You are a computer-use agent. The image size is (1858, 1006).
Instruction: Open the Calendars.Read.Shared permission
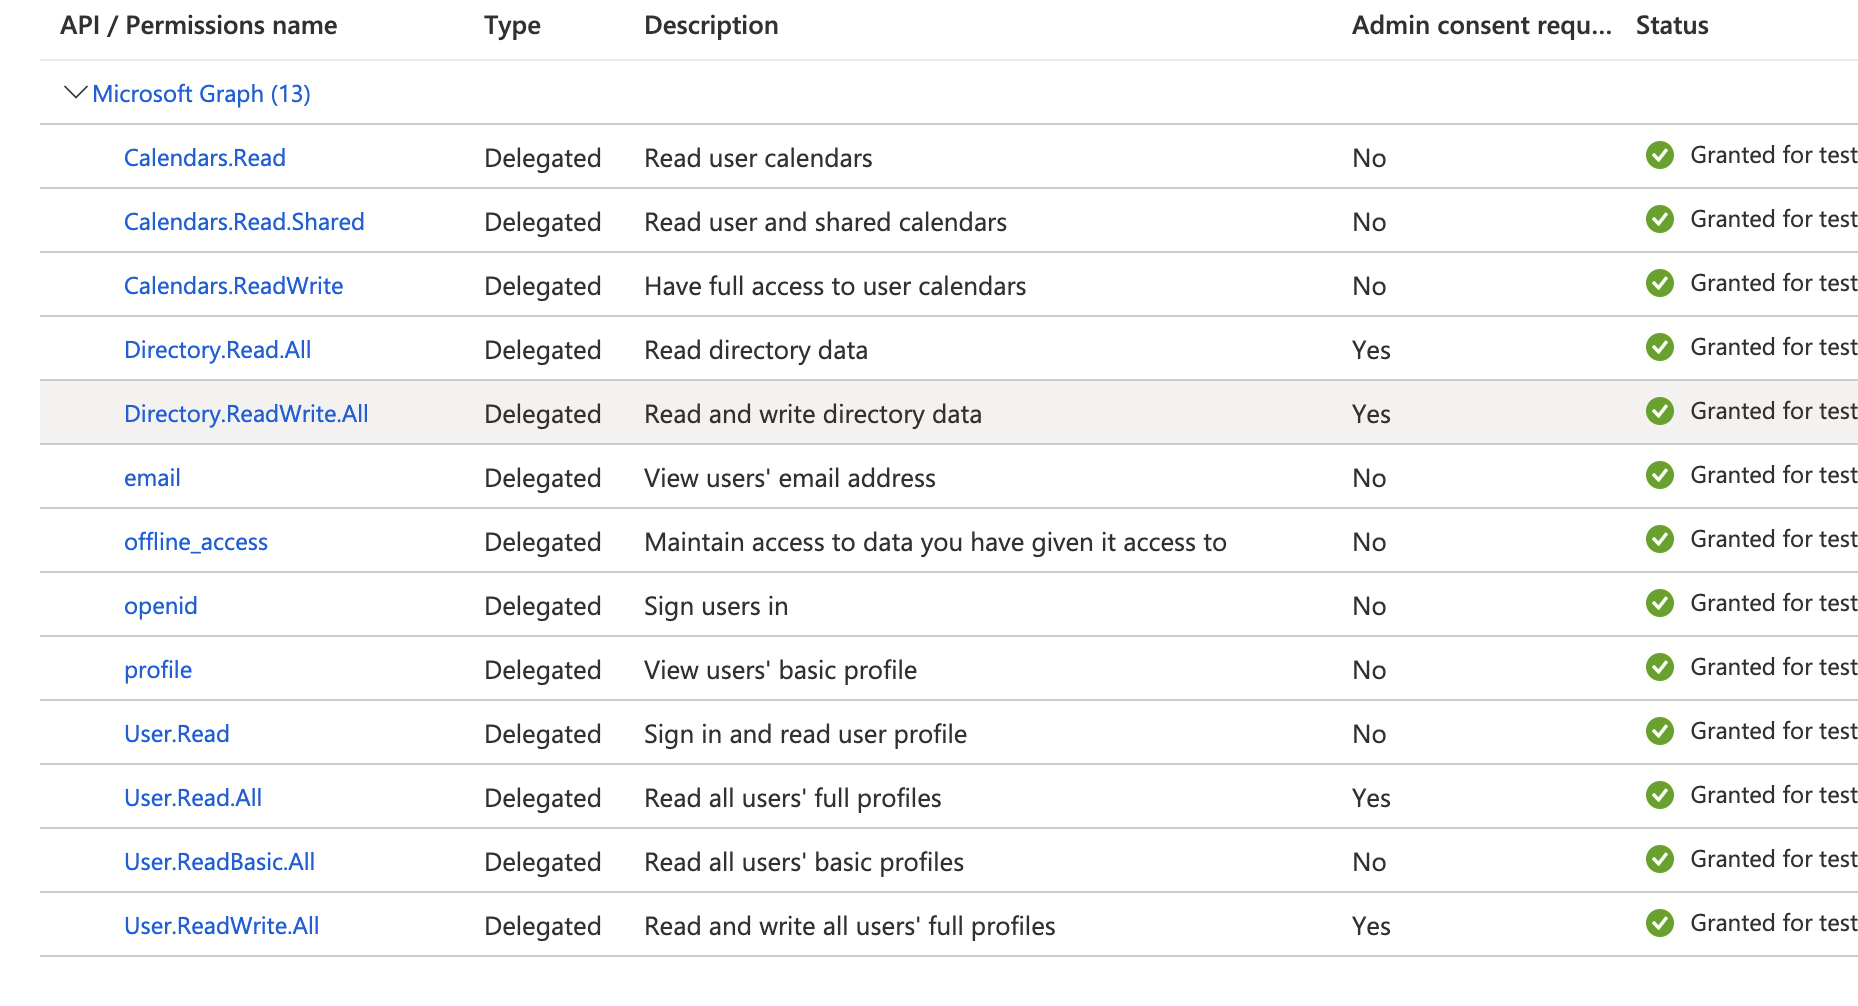point(244,222)
